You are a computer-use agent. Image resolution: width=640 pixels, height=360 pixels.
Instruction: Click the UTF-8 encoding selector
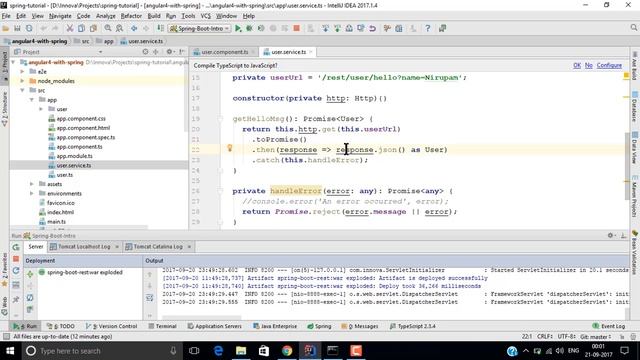[x=567, y=337]
